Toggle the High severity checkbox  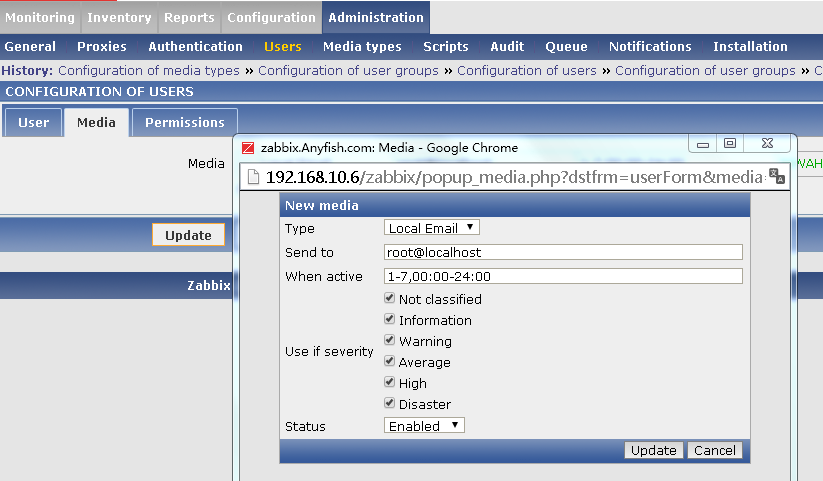[389, 382]
